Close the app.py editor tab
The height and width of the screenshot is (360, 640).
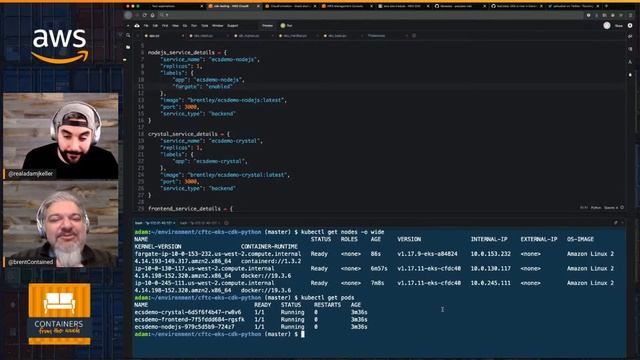click(182, 36)
